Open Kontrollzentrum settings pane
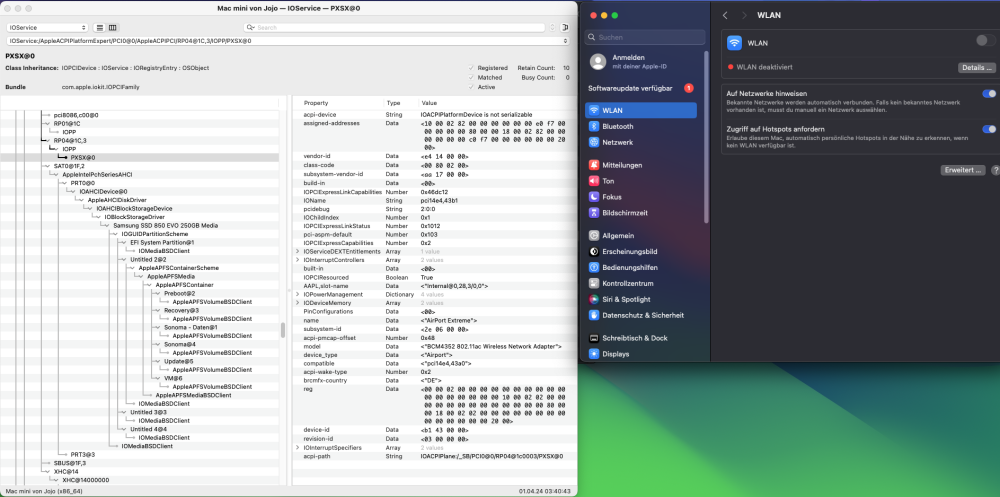Viewport: 1000px width, 497px height. (641, 283)
